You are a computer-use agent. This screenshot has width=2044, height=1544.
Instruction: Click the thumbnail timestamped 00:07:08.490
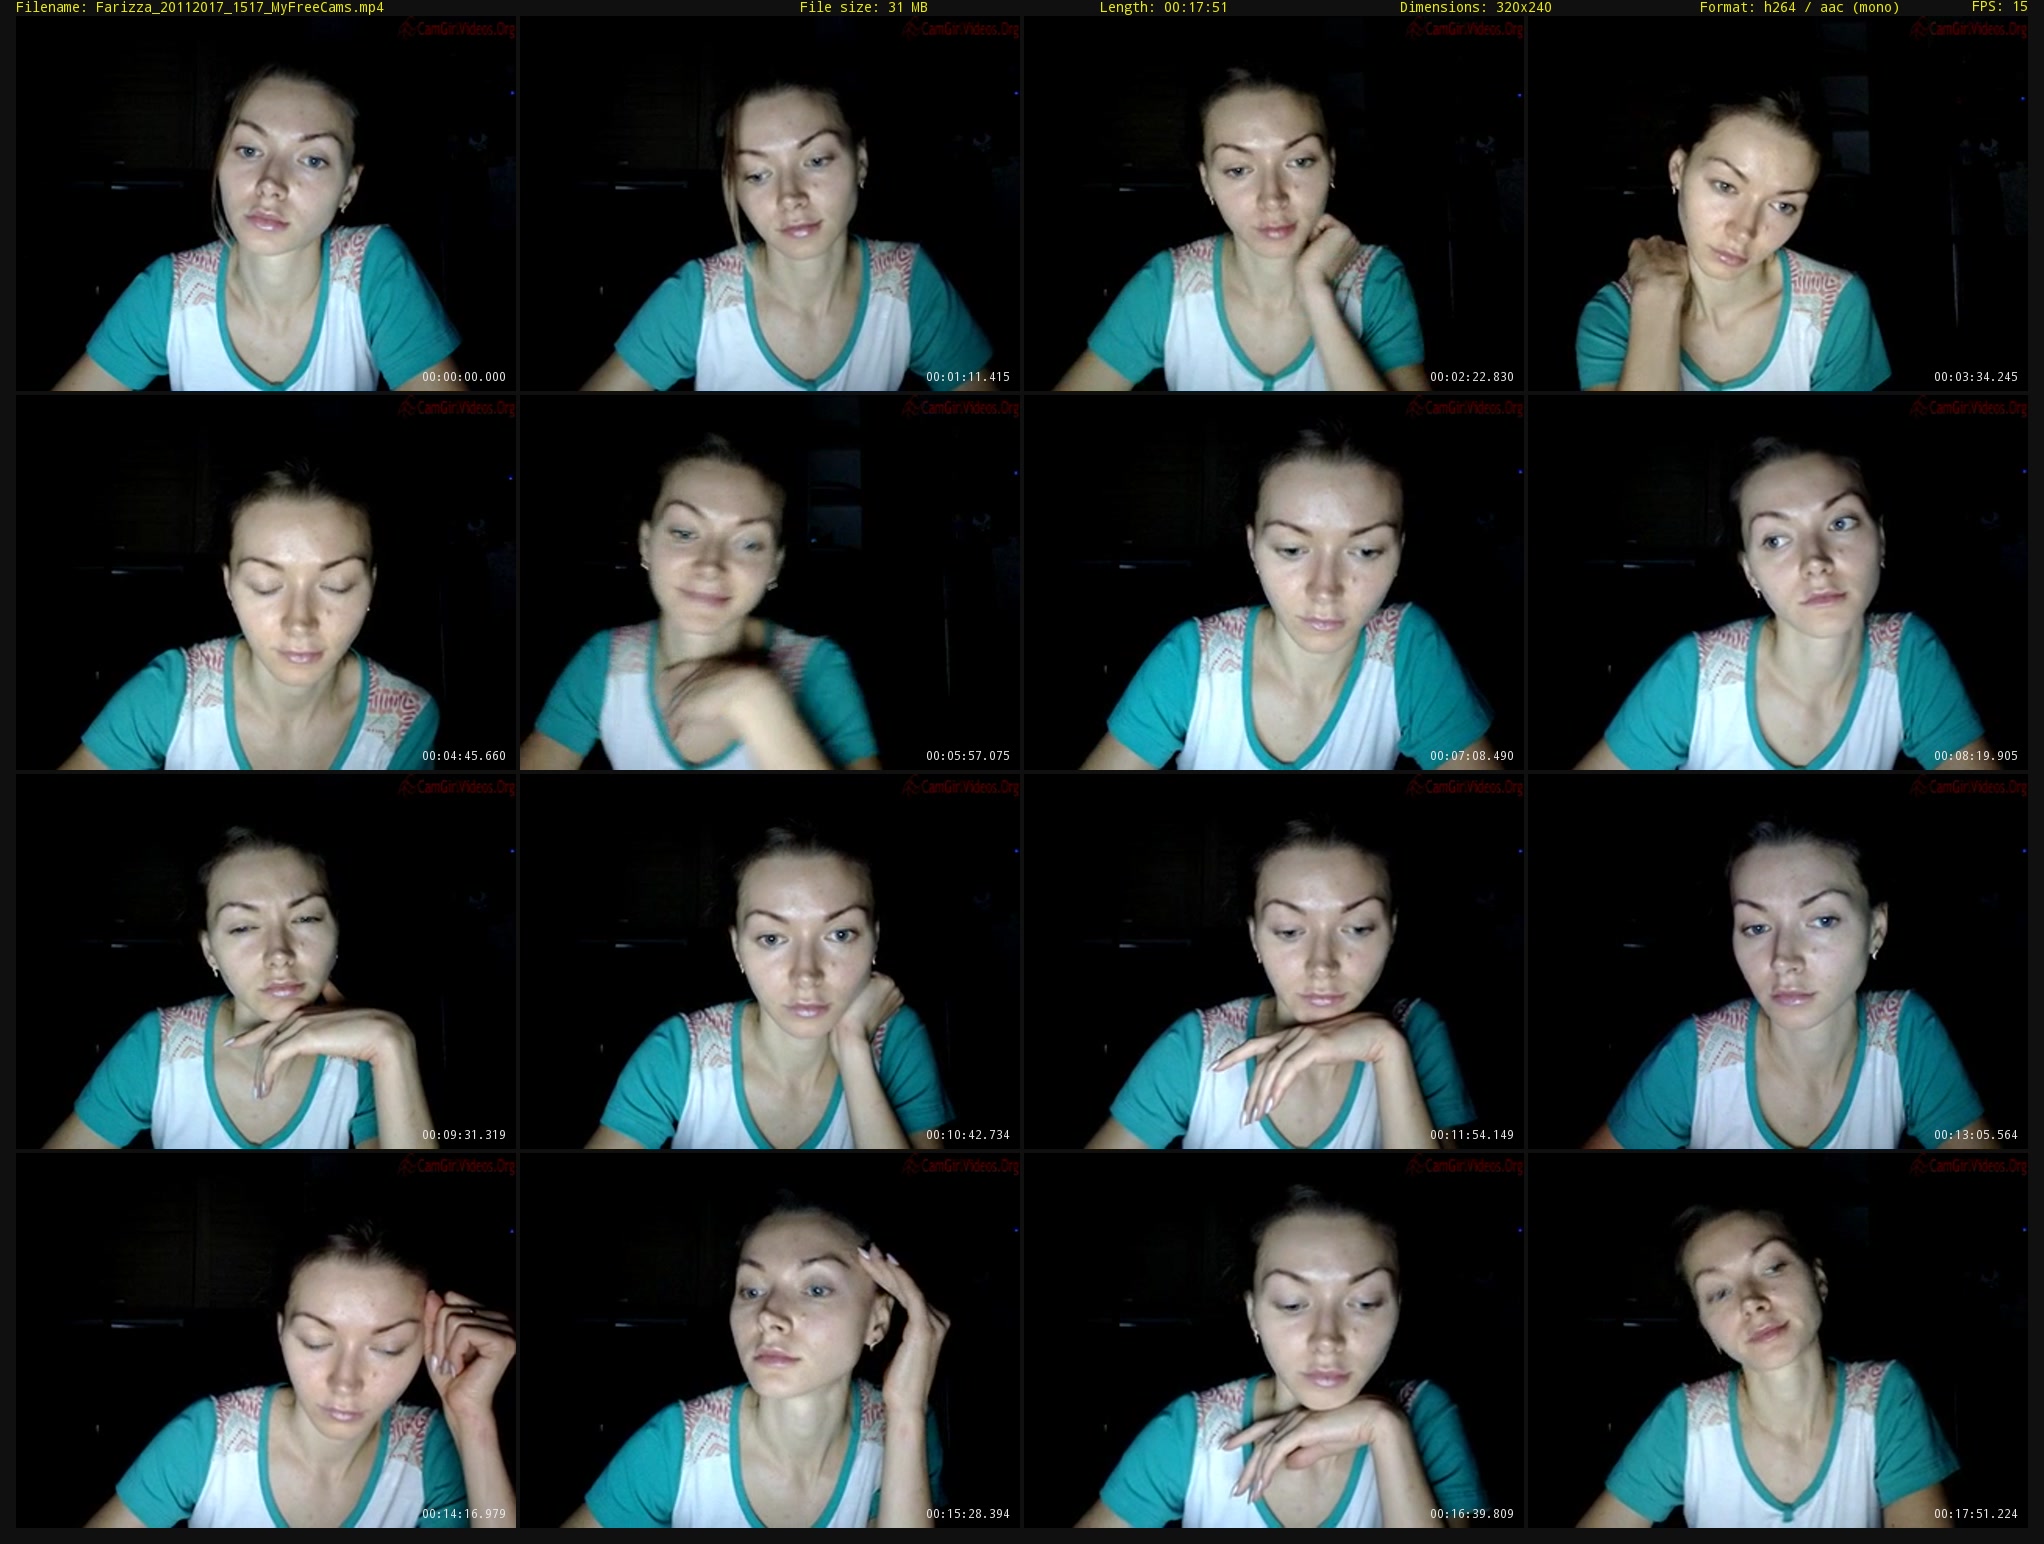click(x=1274, y=583)
